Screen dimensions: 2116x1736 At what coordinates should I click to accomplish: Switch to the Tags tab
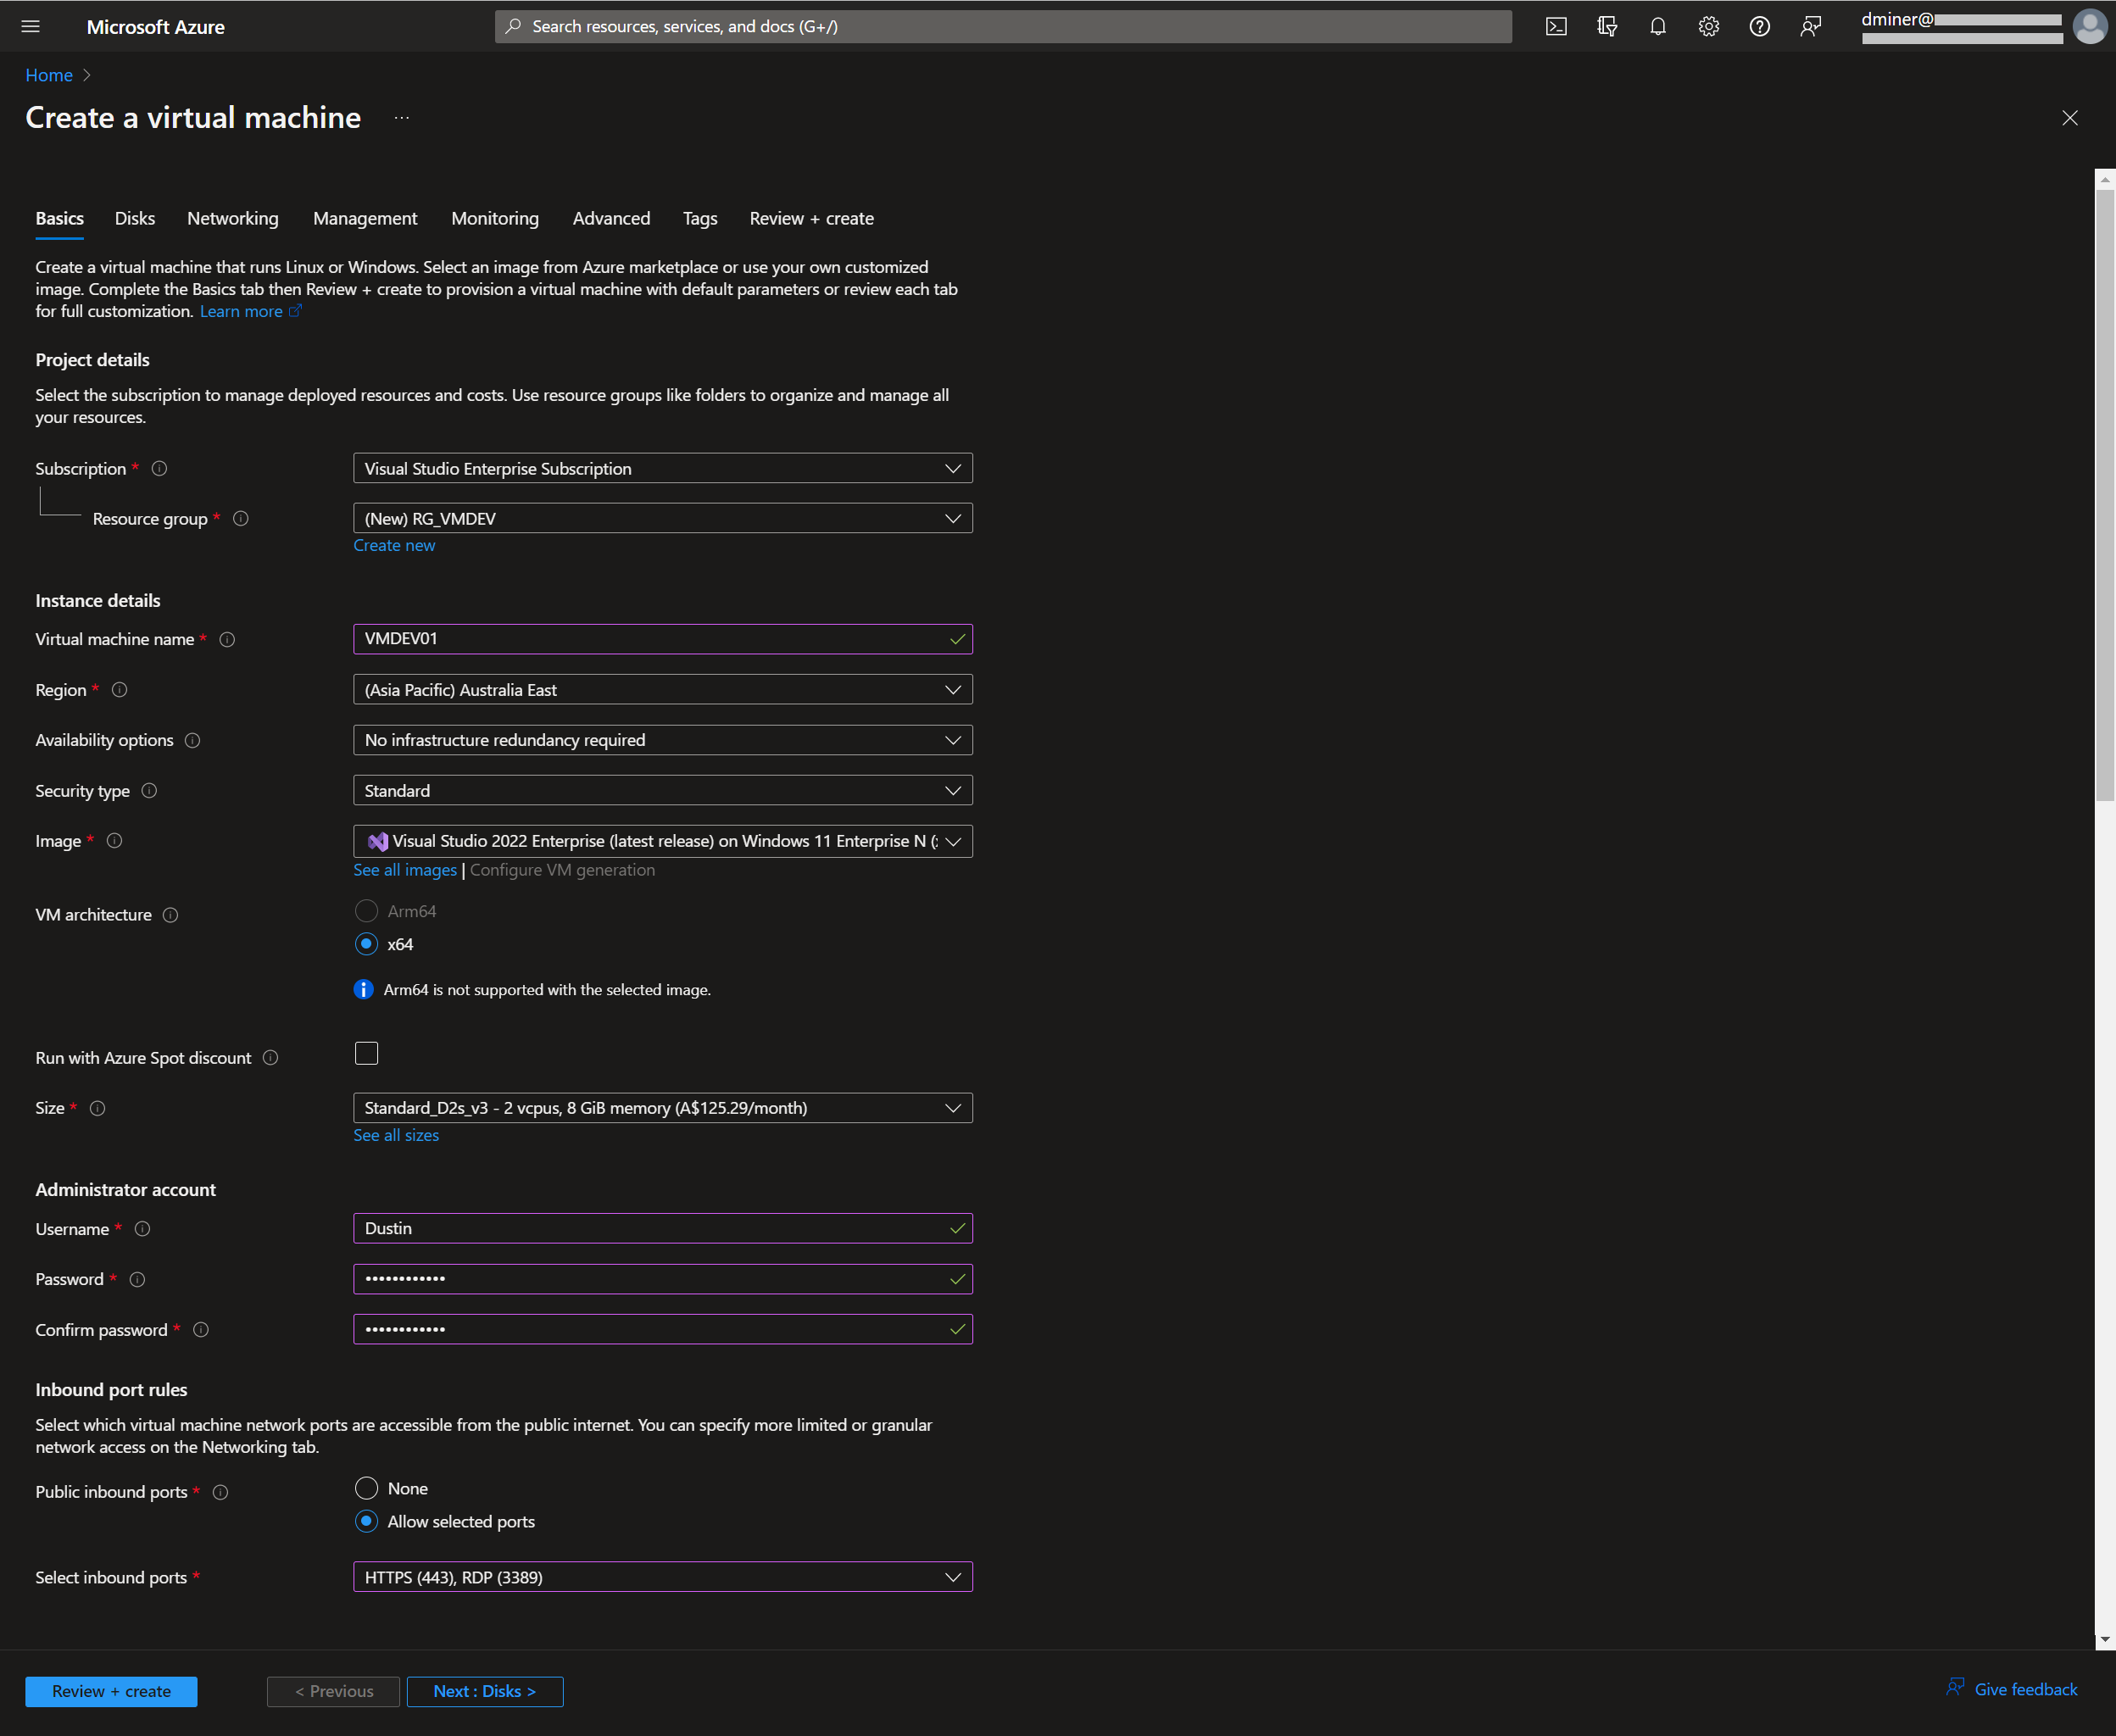(700, 218)
